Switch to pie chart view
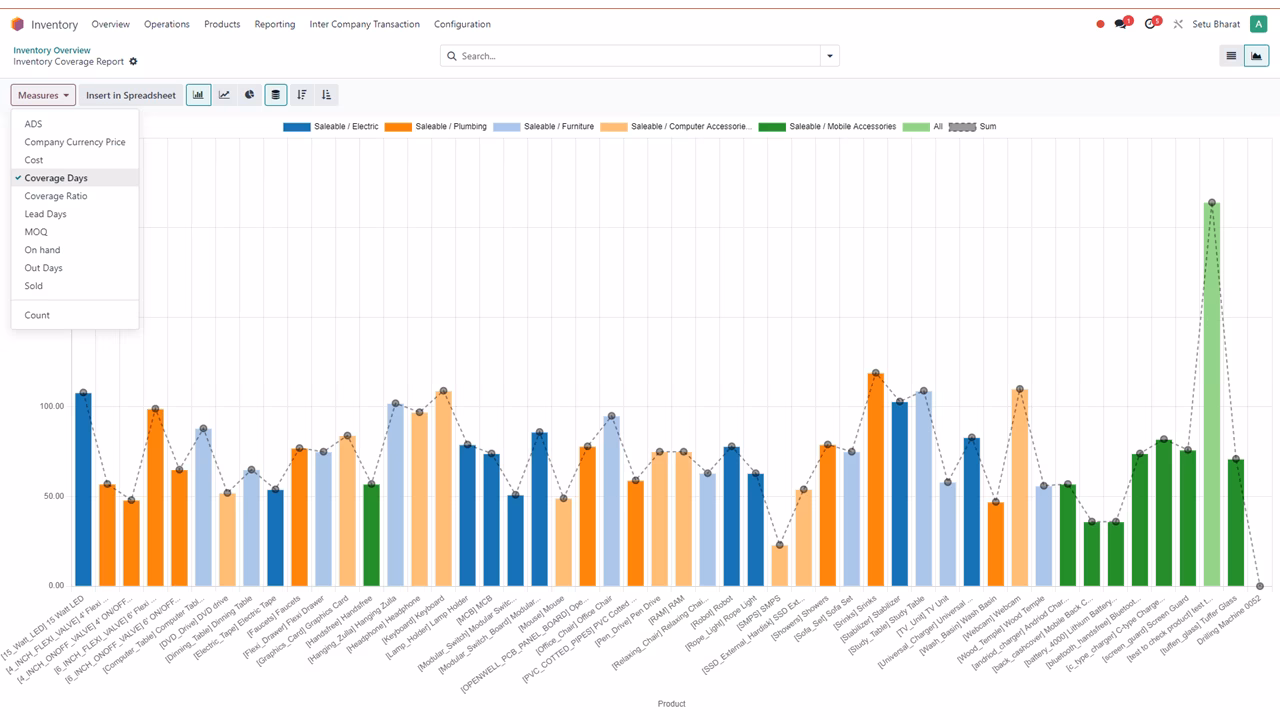The image size is (1280, 720). (250, 95)
